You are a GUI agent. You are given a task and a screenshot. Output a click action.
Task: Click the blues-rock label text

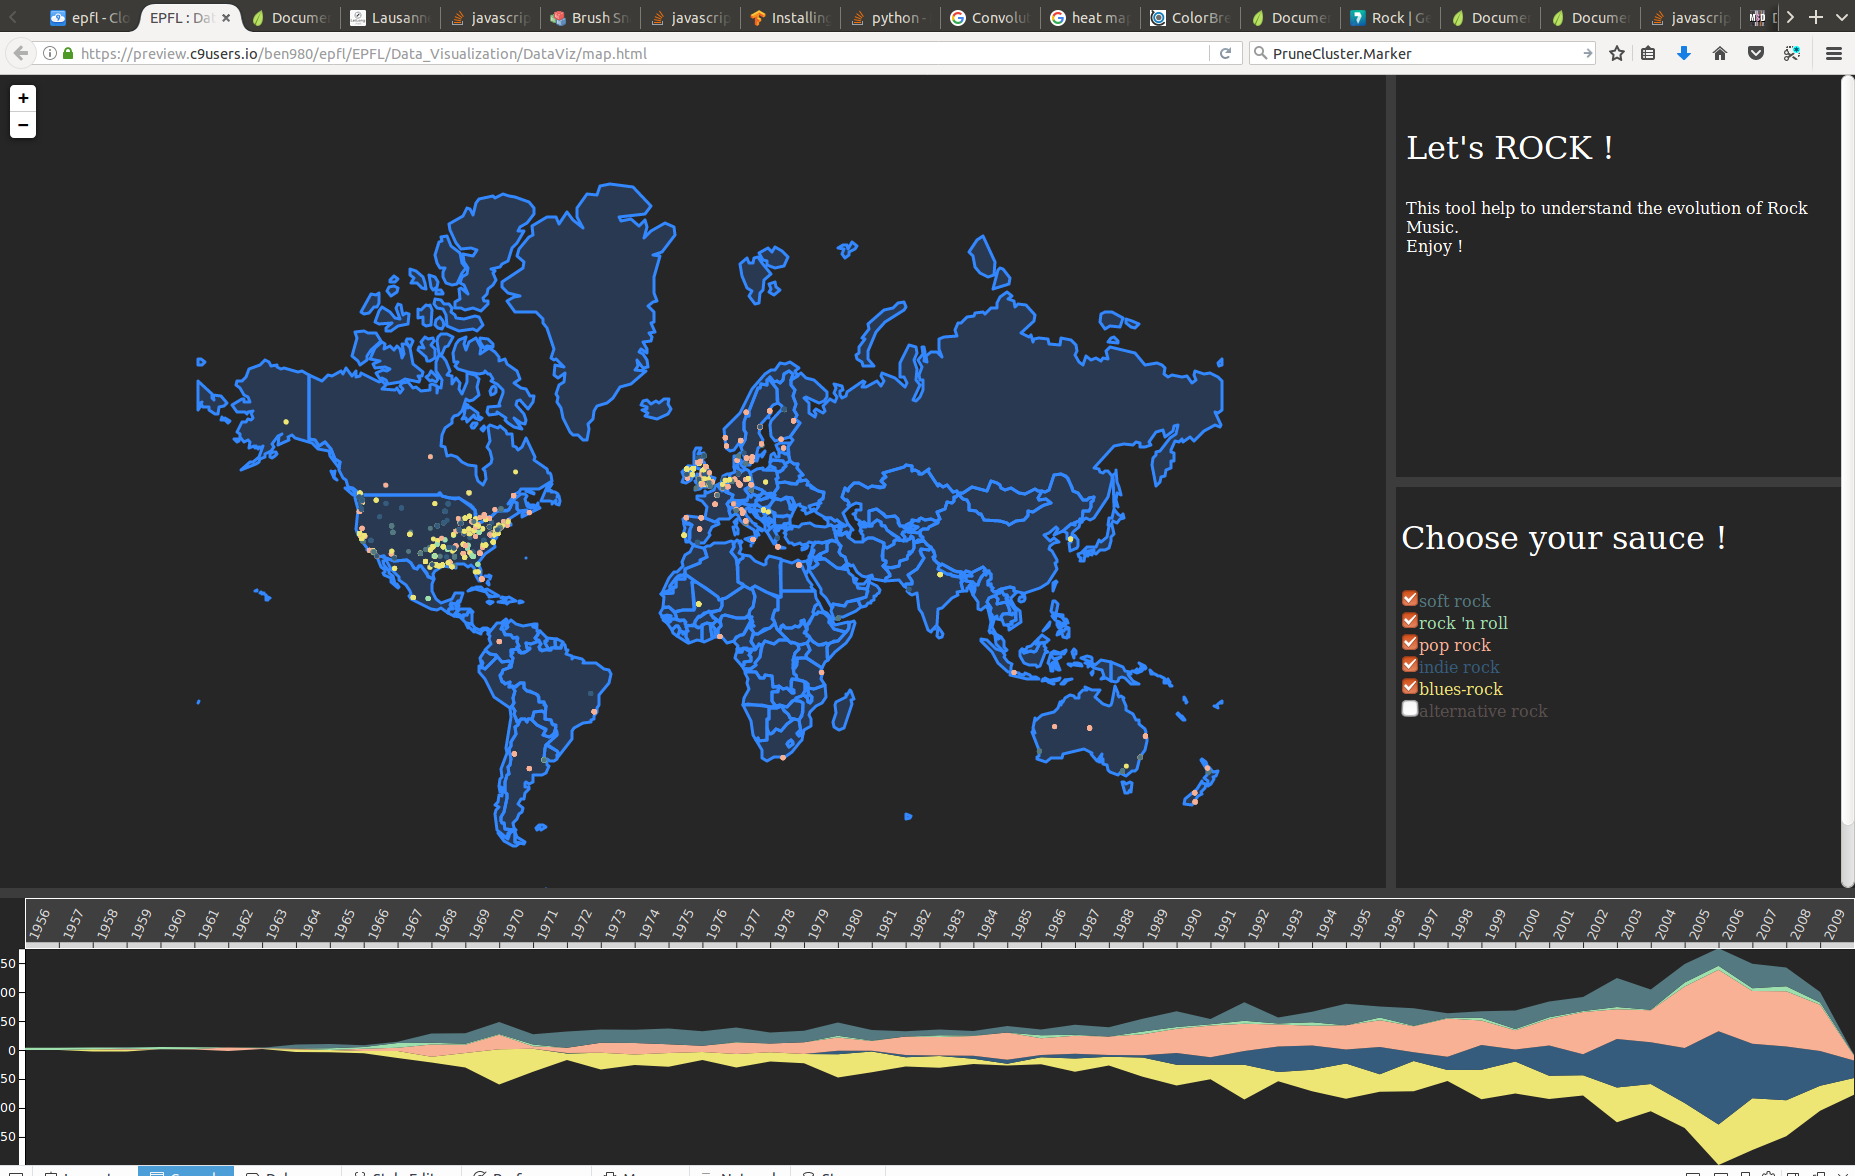[x=1460, y=689]
